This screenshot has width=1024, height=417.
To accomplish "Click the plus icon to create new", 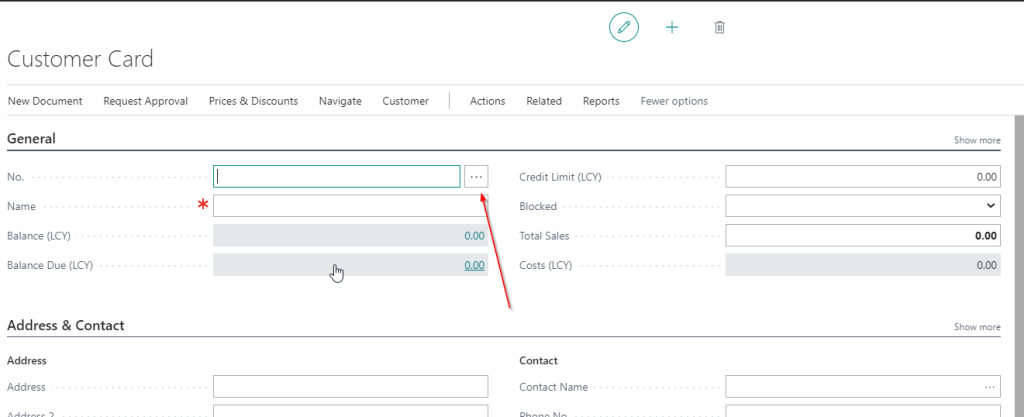I will [x=672, y=28].
